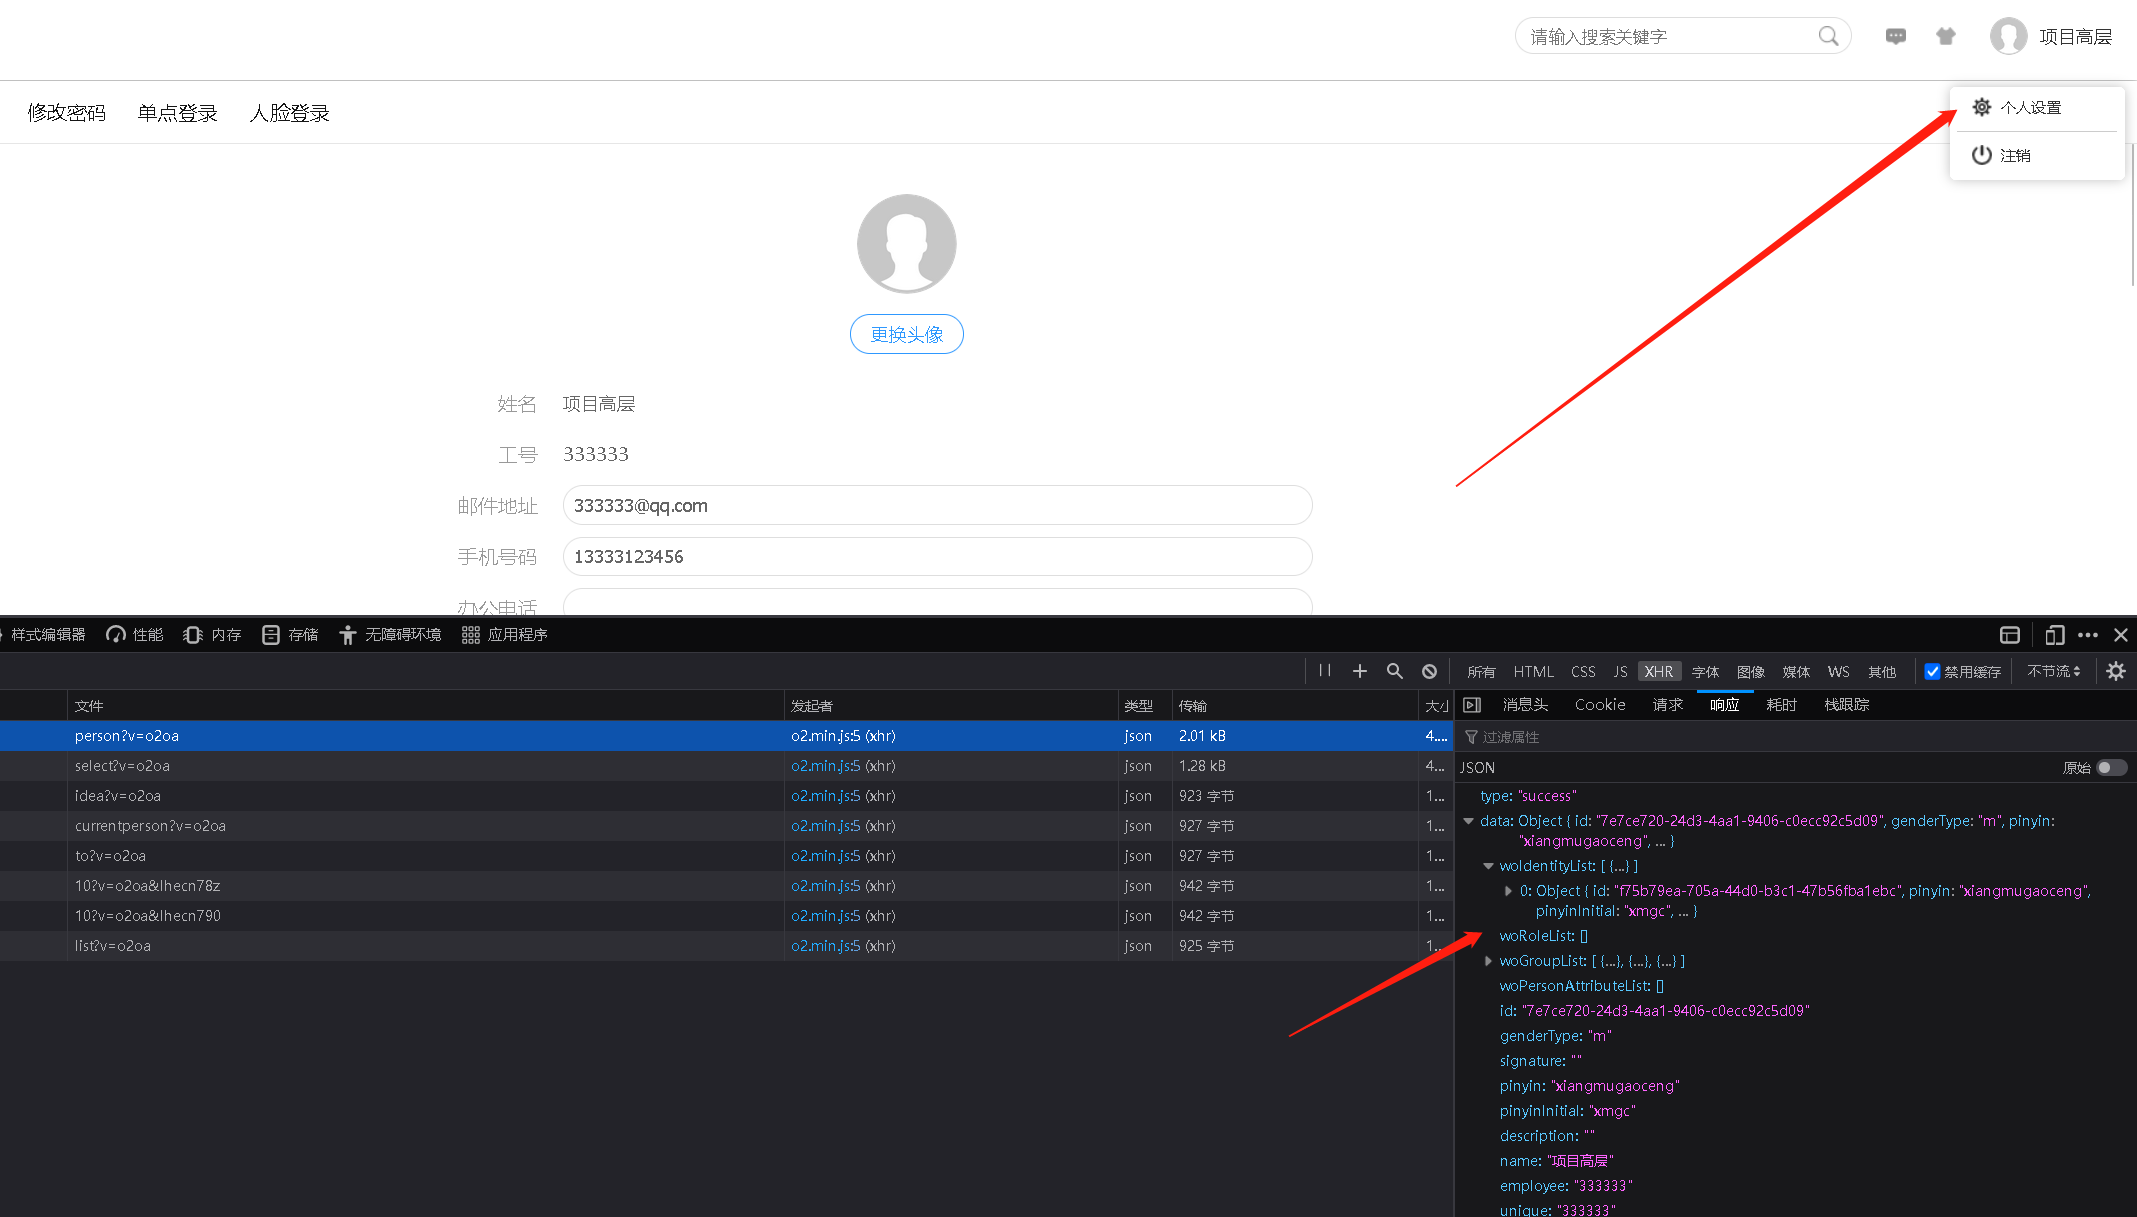Screen dimensions: 2137x1217
Task: Pause network recording in the devtools toolbar
Action: pos(1325,671)
